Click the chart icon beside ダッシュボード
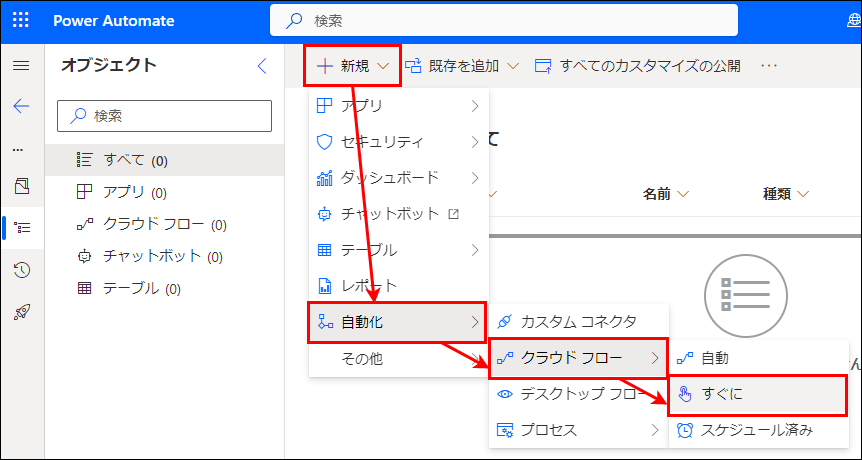 325,178
